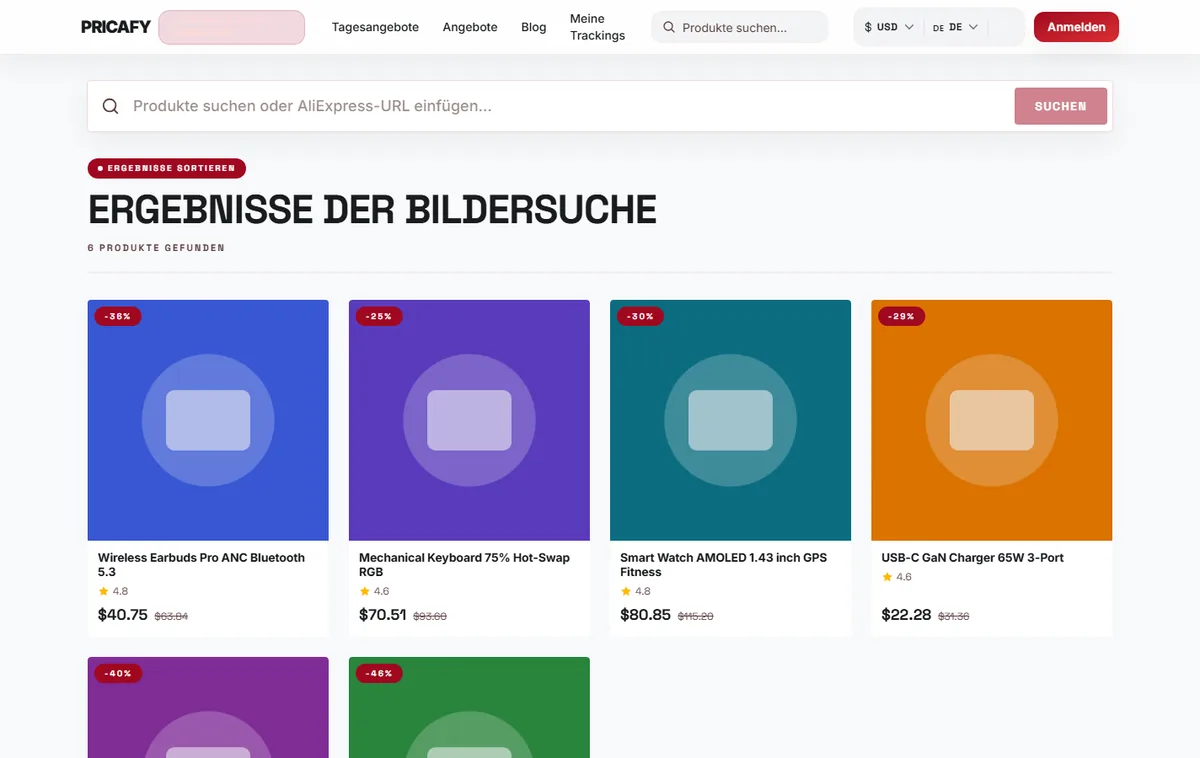Click the 6 Produkte gefunden text
The height and width of the screenshot is (758, 1200).
point(156,247)
